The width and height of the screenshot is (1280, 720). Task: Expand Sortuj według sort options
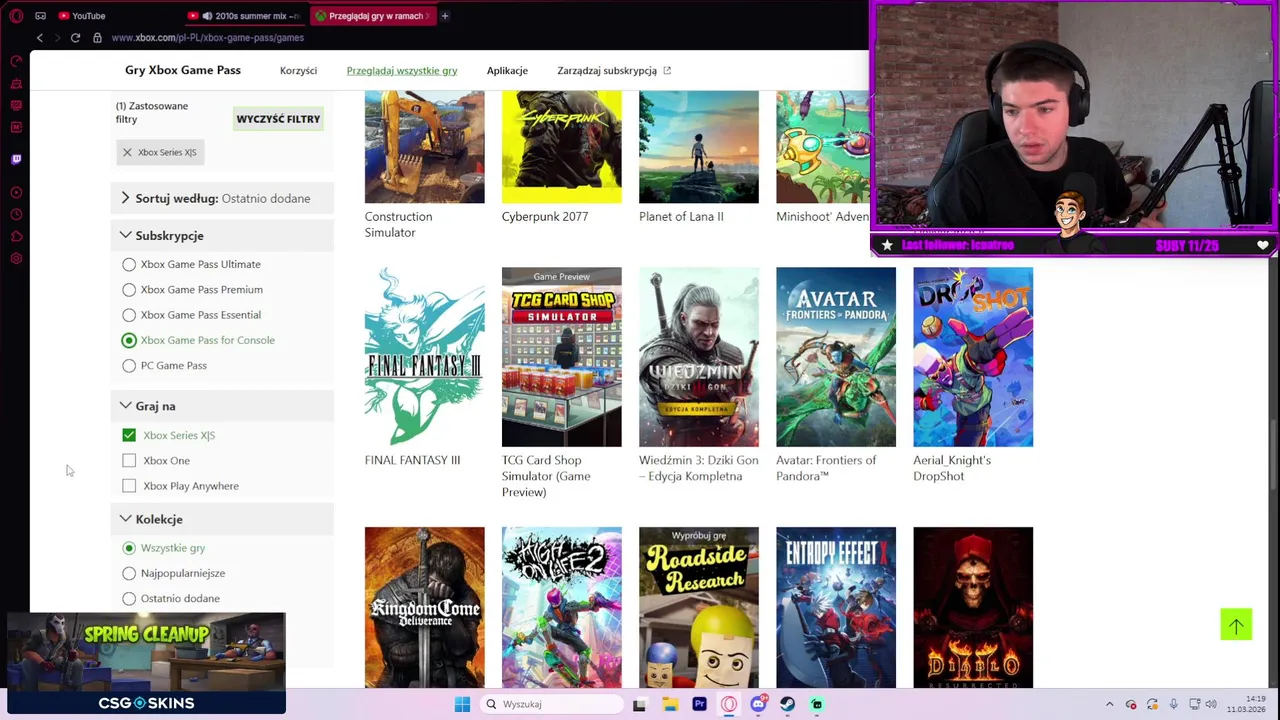coord(222,198)
